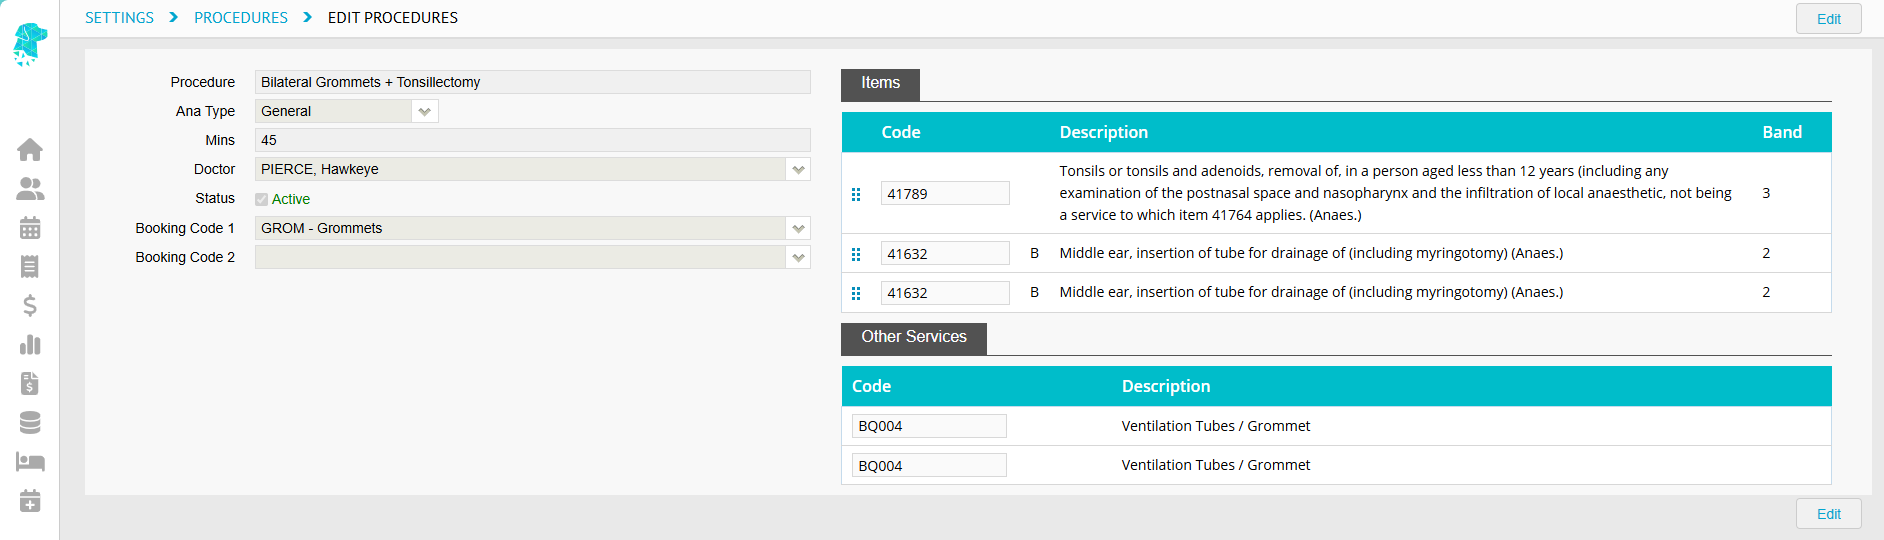Viewport: 1884px width, 540px height.
Task: Open the dollar sign billing icon
Action: pos(30,306)
